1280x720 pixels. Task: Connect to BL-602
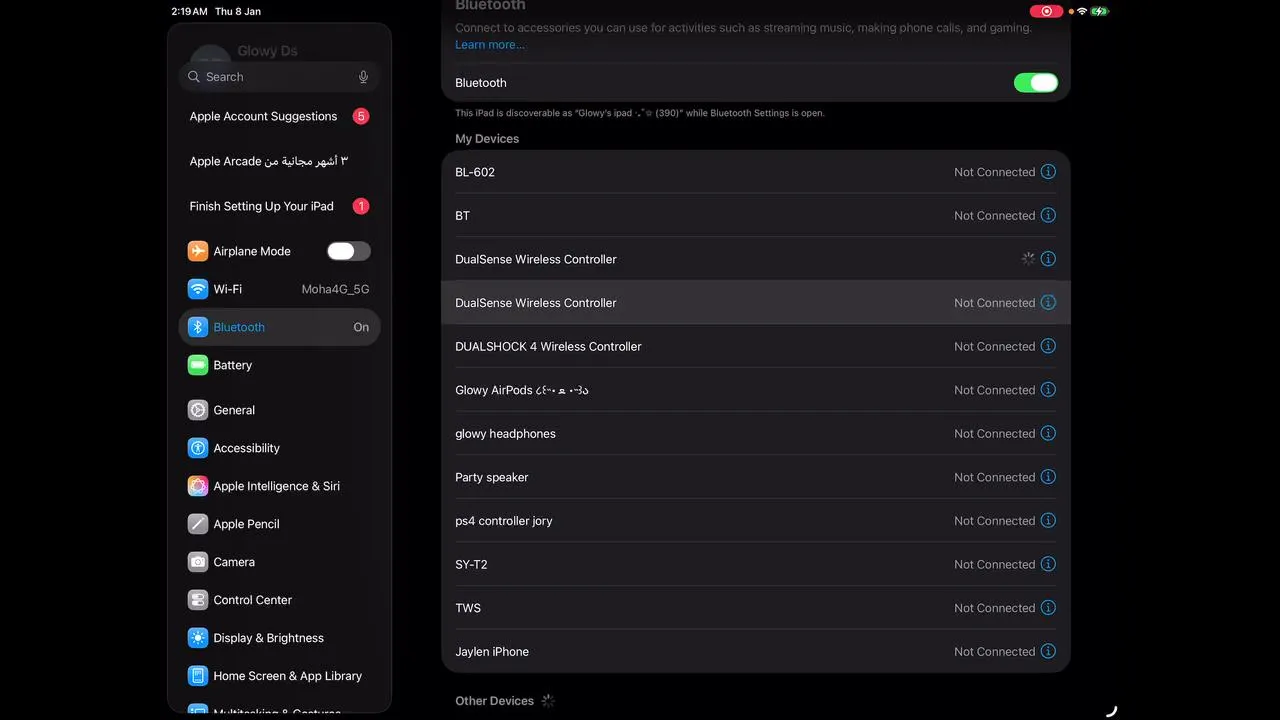point(756,172)
